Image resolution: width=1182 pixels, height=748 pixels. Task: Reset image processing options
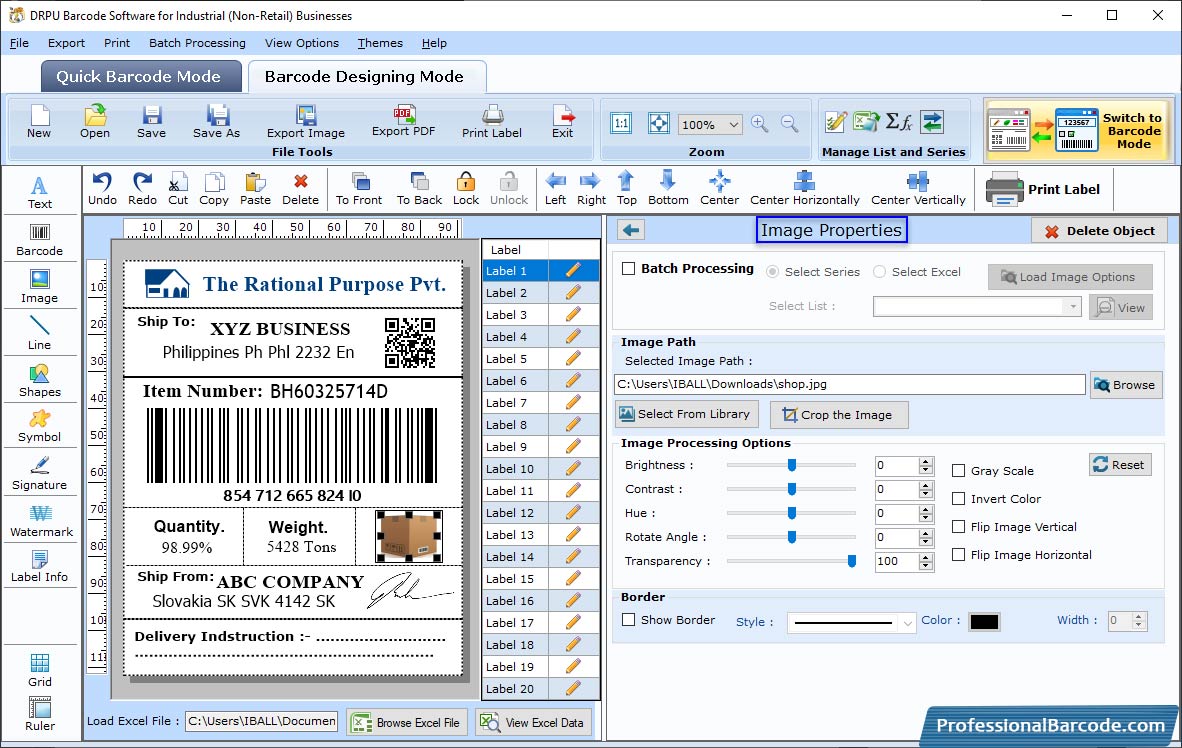pyautogui.click(x=1120, y=464)
